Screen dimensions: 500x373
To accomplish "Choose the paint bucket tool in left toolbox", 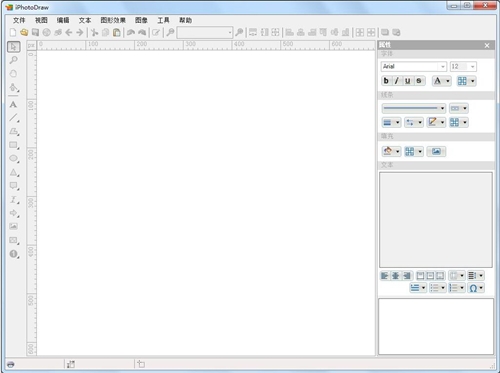I will pos(14,88).
